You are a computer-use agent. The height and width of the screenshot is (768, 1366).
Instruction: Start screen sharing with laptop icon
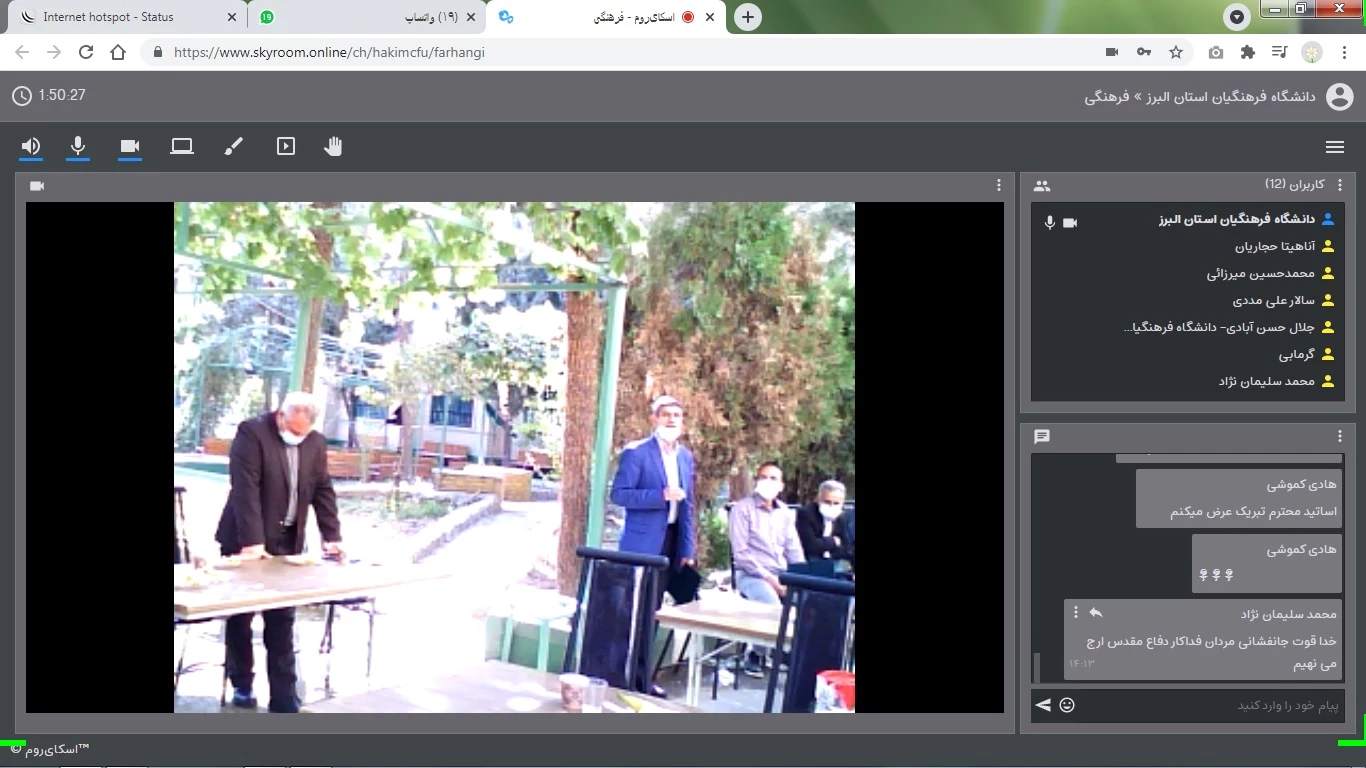click(x=182, y=147)
